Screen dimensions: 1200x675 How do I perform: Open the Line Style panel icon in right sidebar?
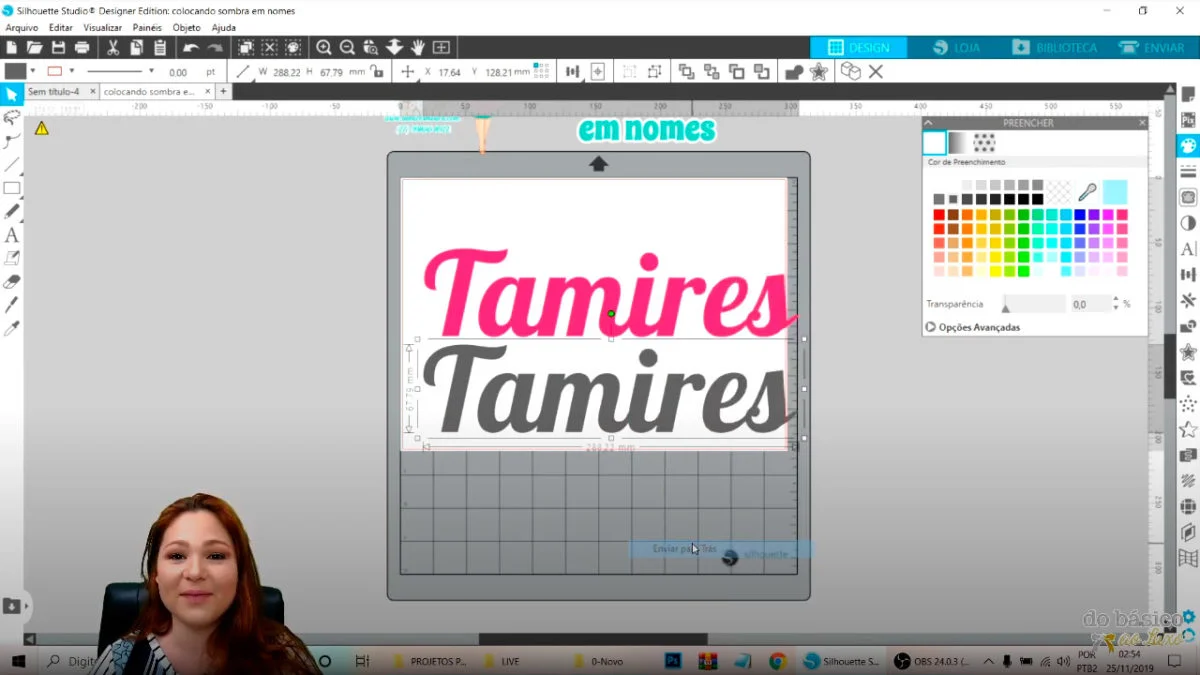point(1188,172)
